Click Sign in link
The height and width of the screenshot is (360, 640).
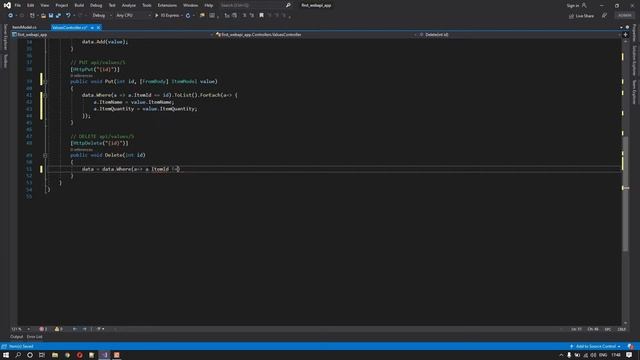(x=573, y=5)
